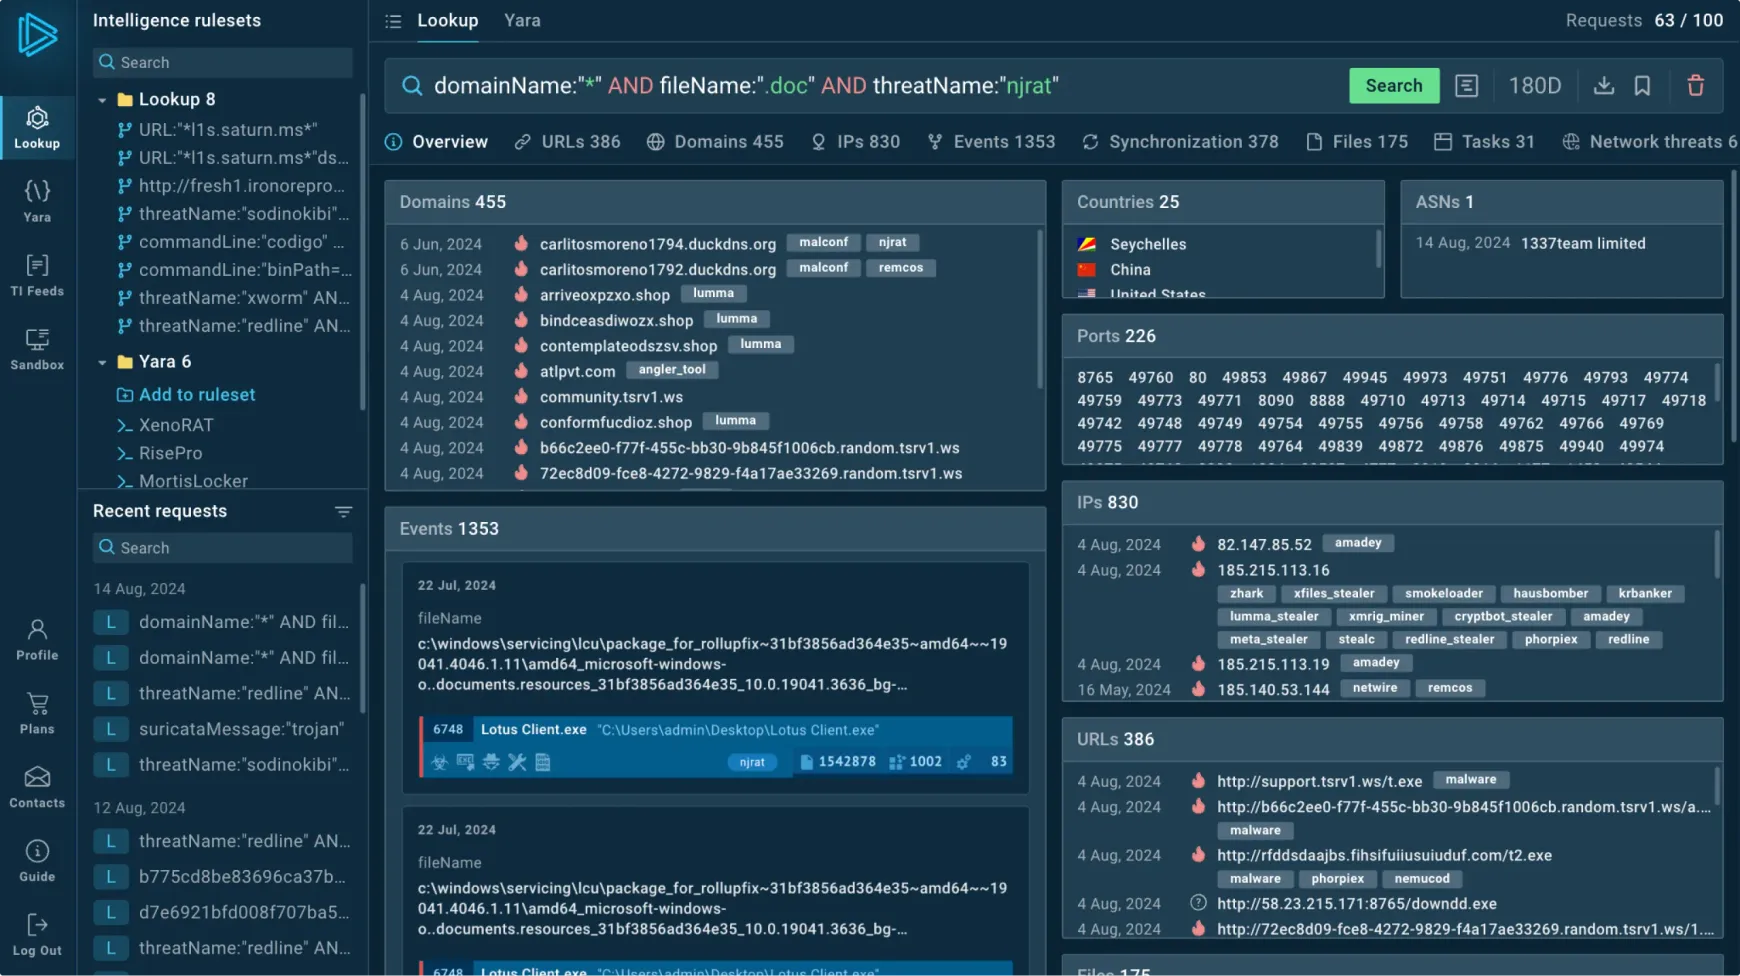Download the search results
The width and height of the screenshot is (1740, 976).
click(x=1604, y=86)
